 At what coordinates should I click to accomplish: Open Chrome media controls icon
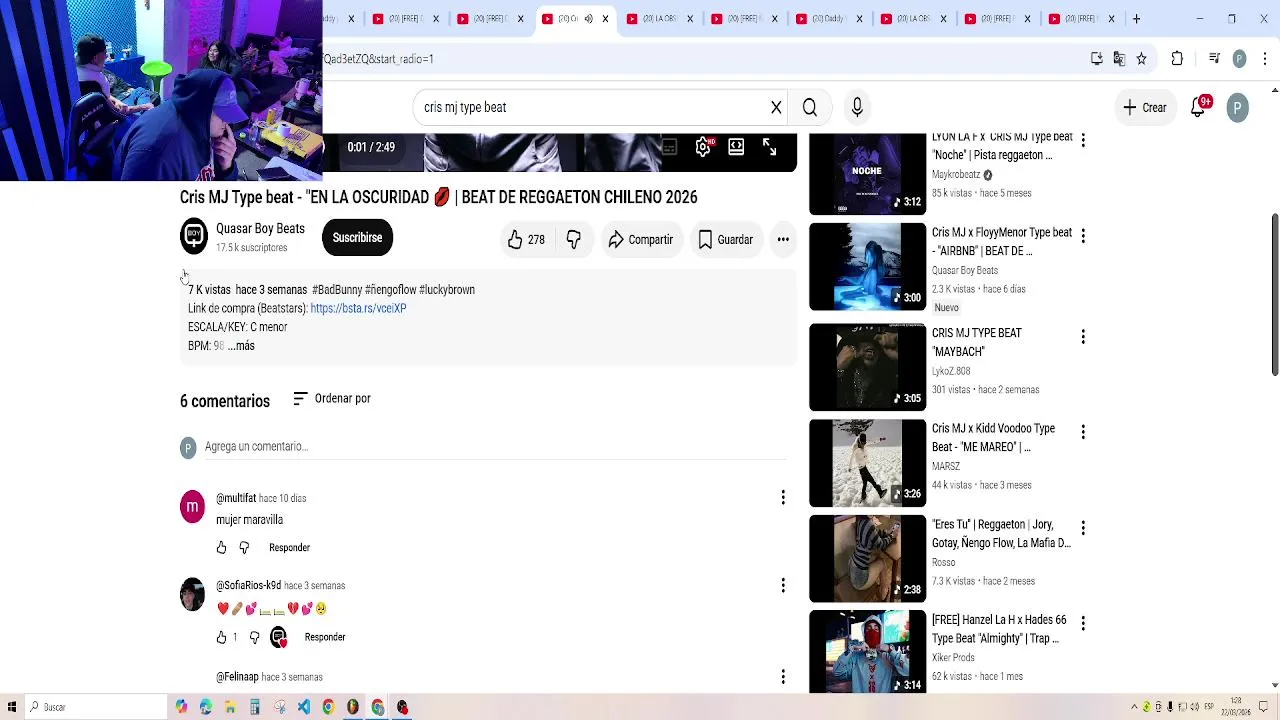[1214, 59]
